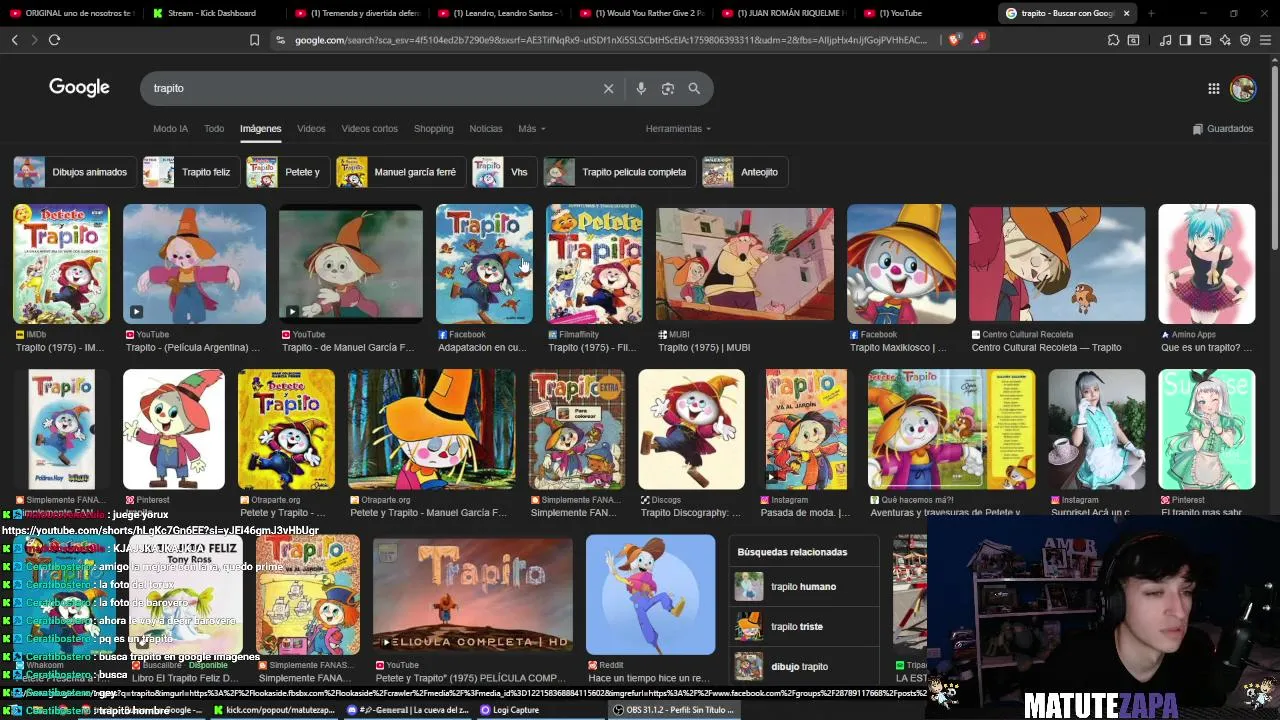Search by image with Google Lens
This screenshot has width=1280, height=720.
click(668, 88)
